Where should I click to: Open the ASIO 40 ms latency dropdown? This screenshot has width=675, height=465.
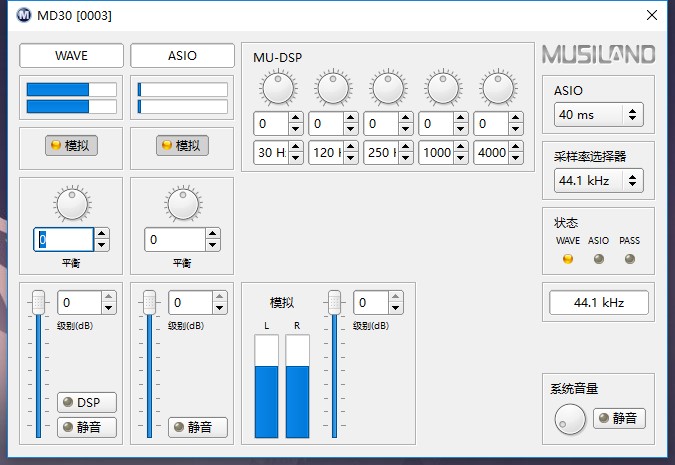coord(598,114)
